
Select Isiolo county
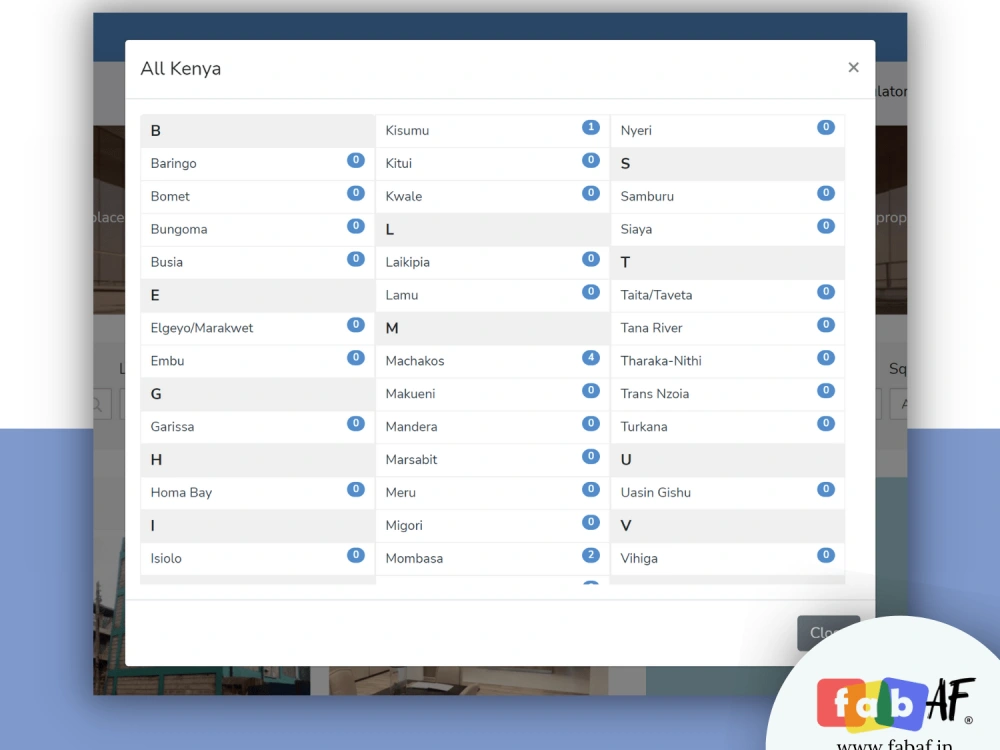(258, 558)
